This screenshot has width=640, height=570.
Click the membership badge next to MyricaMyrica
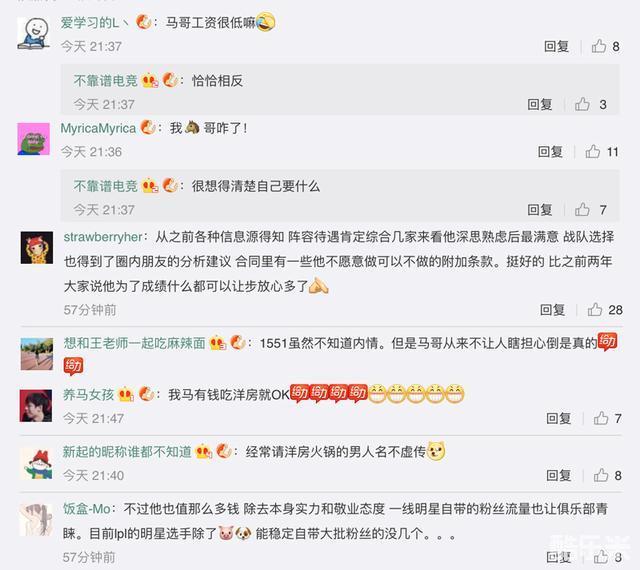(x=148, y=128)
